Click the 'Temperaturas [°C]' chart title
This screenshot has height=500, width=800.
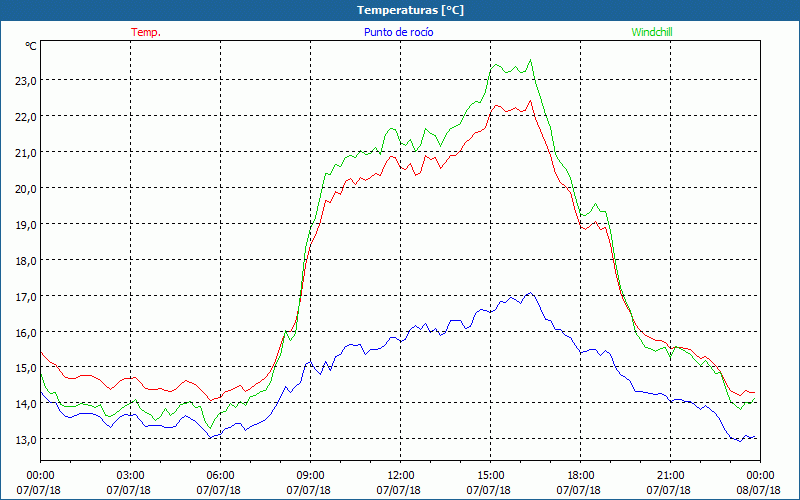[x=410, y=10]
